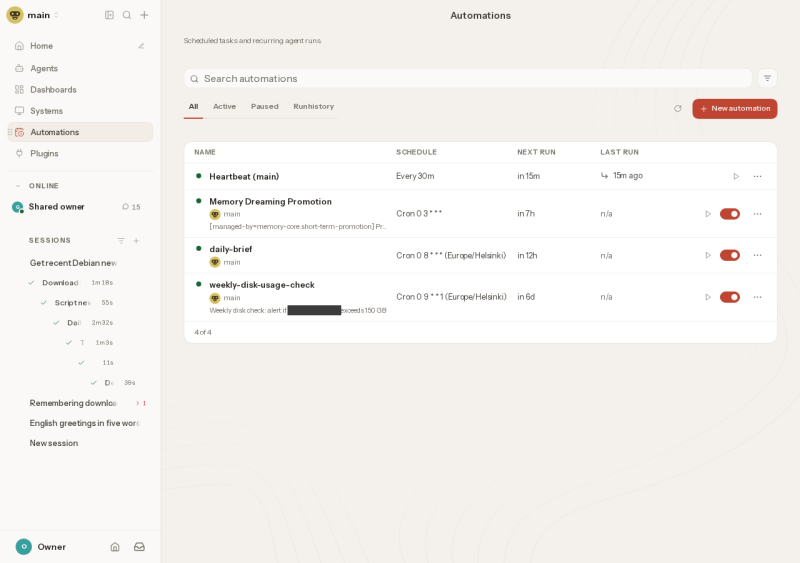This screenshot has width=800, height=563.
Task: Focus the Search automations field
Action: (468, 79)
